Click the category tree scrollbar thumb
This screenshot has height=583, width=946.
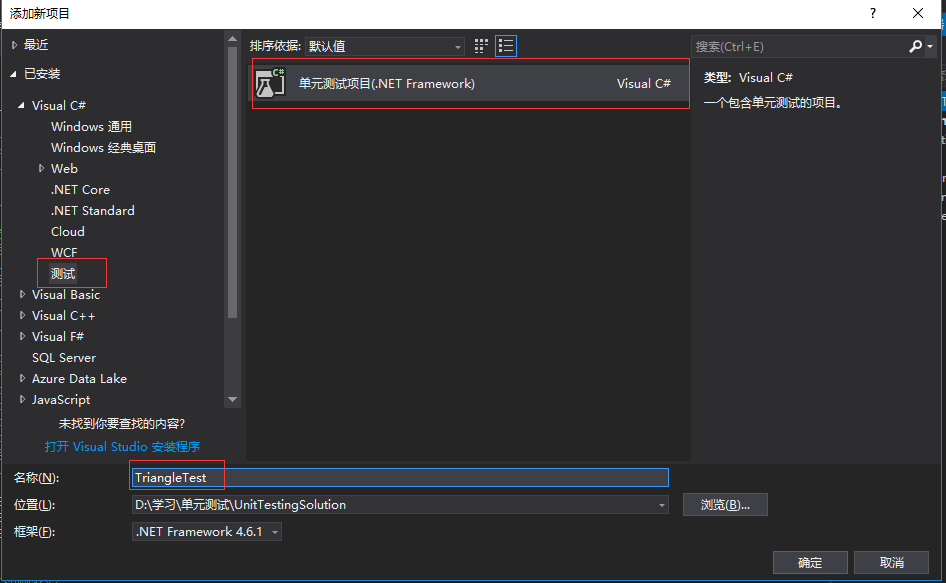232,182
